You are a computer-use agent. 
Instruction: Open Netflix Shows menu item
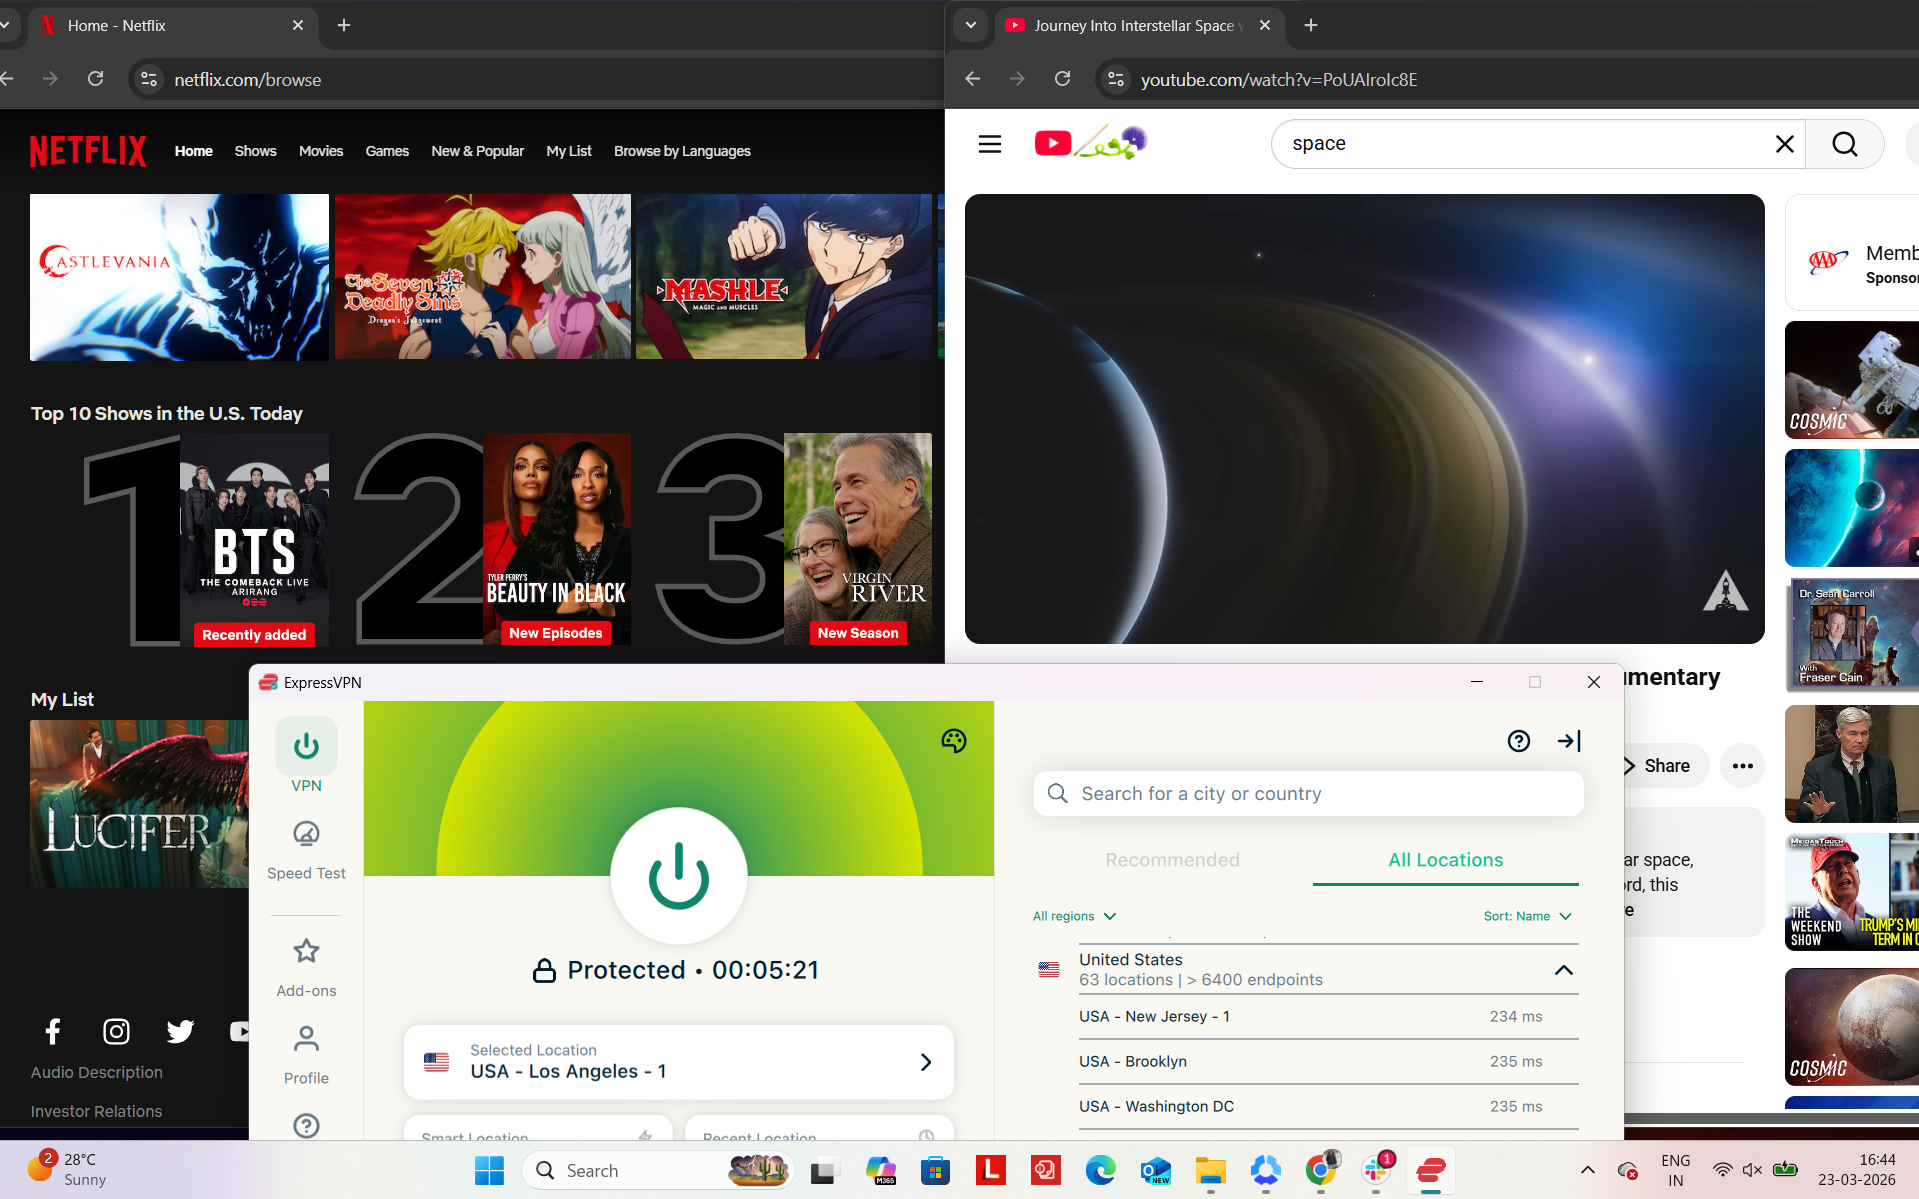click(255, 151)
